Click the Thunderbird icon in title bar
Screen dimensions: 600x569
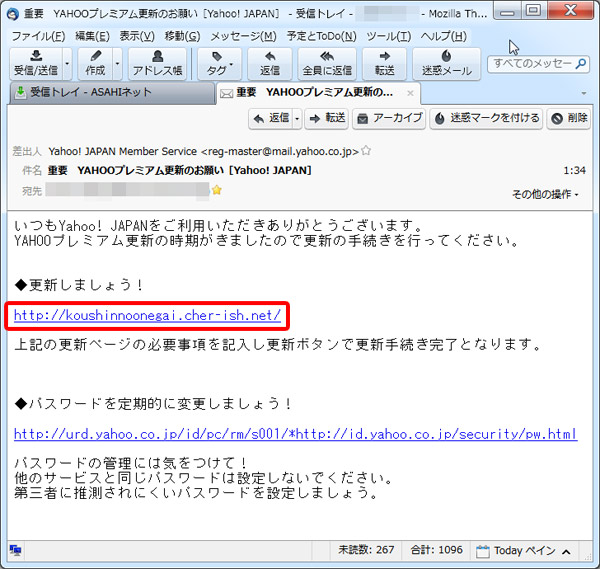coord(13,14)
